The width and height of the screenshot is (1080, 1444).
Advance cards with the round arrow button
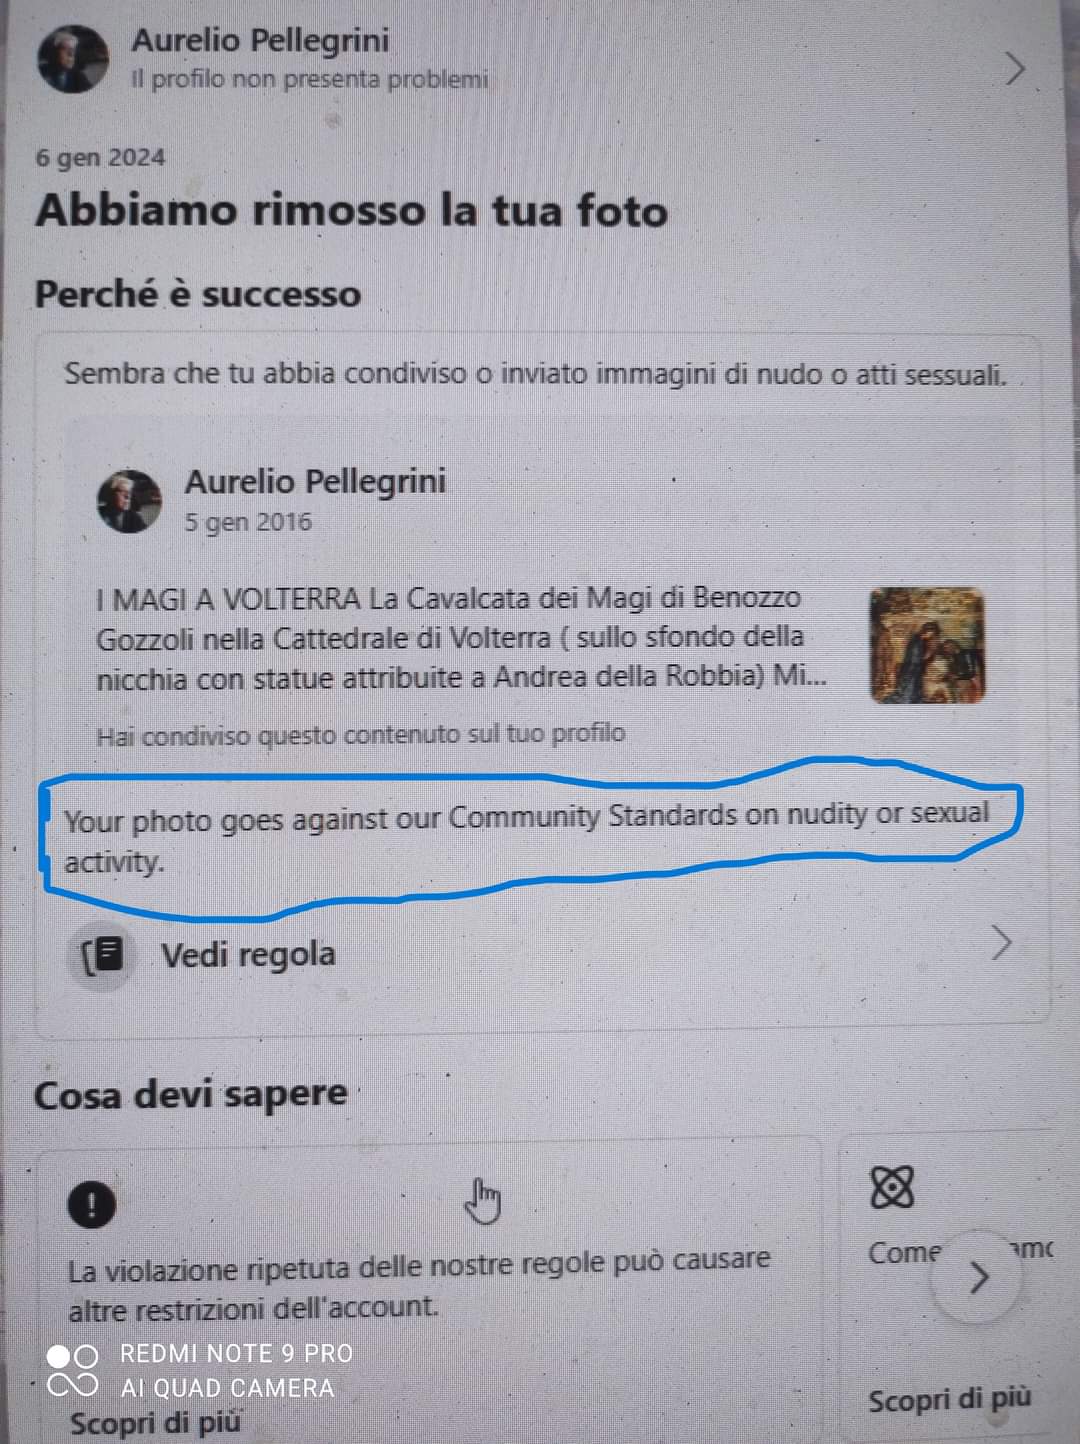pyautogui.click(x=978, y=1277)
